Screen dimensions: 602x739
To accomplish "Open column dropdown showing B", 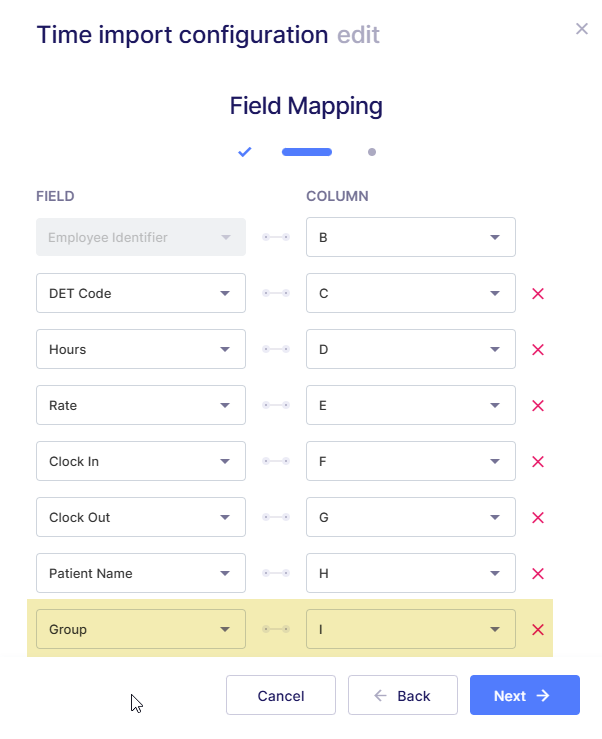I will coord(411,237).
